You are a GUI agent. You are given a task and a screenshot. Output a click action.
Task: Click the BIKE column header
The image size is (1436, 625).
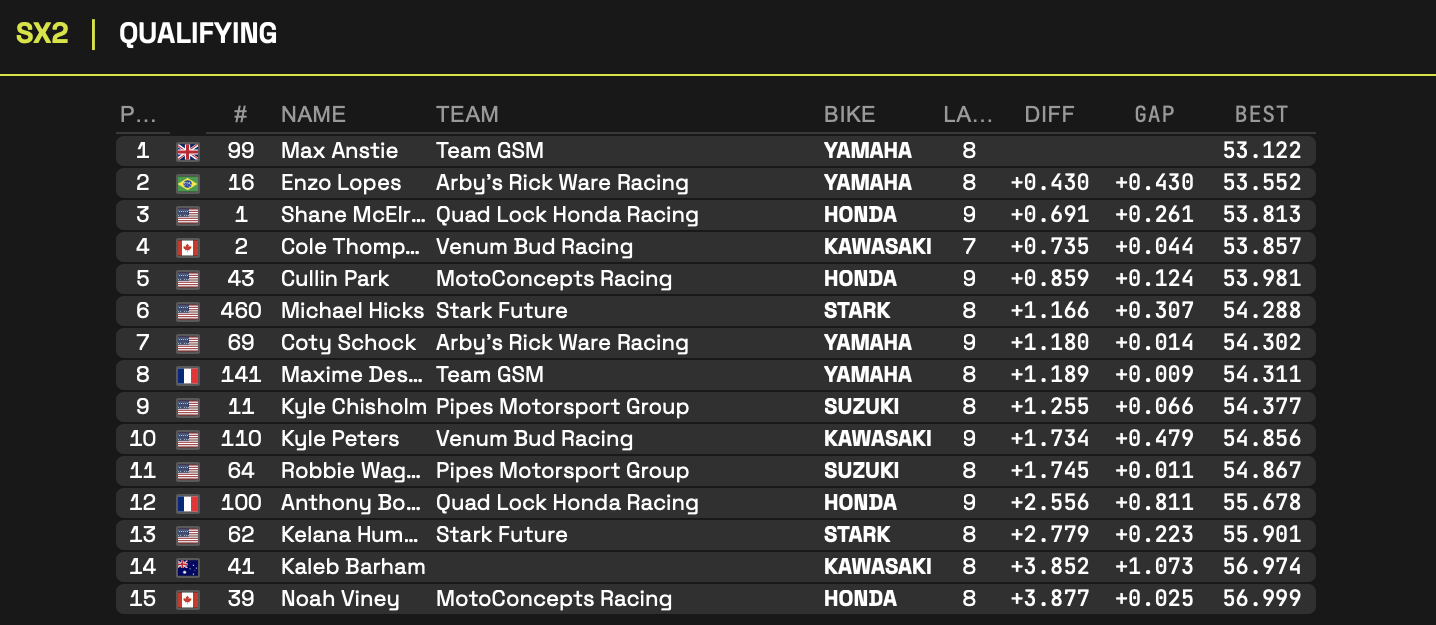(x=849, y=115)
